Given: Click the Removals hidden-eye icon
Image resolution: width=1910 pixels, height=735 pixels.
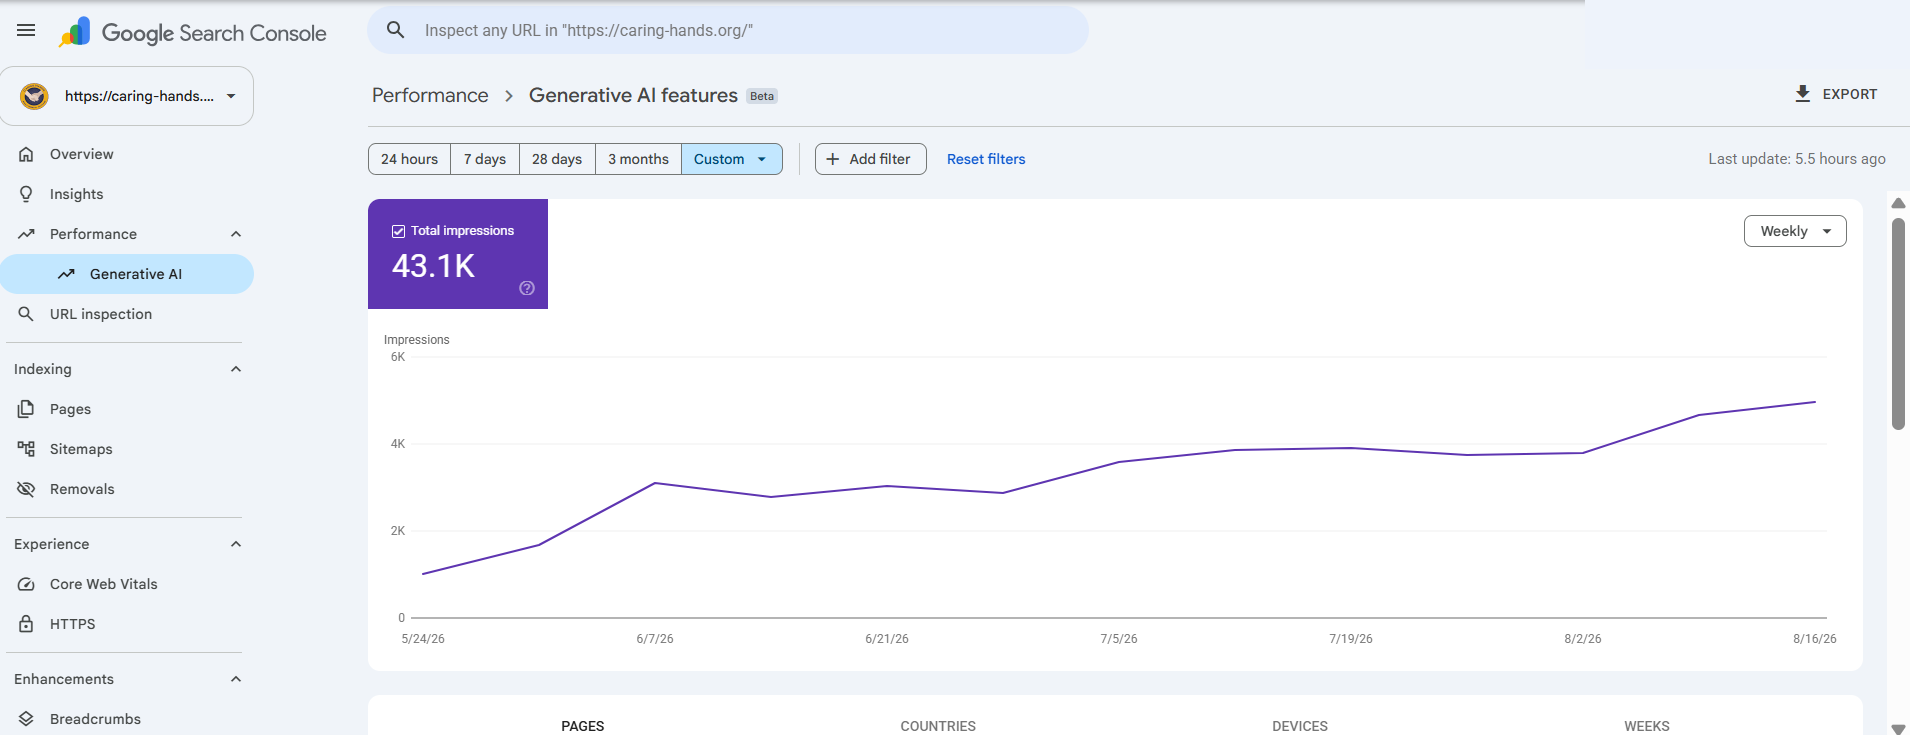Looking at the screenshot, I should tap(27, 489).
